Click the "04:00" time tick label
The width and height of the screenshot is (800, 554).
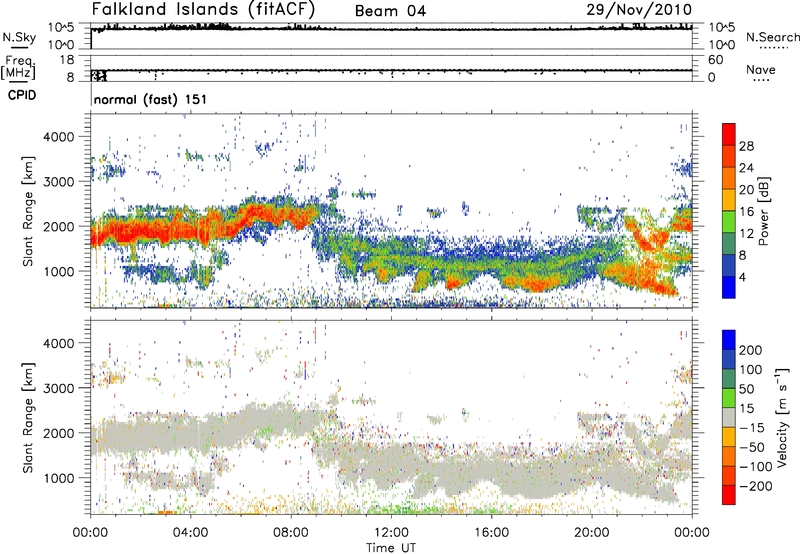191,533
